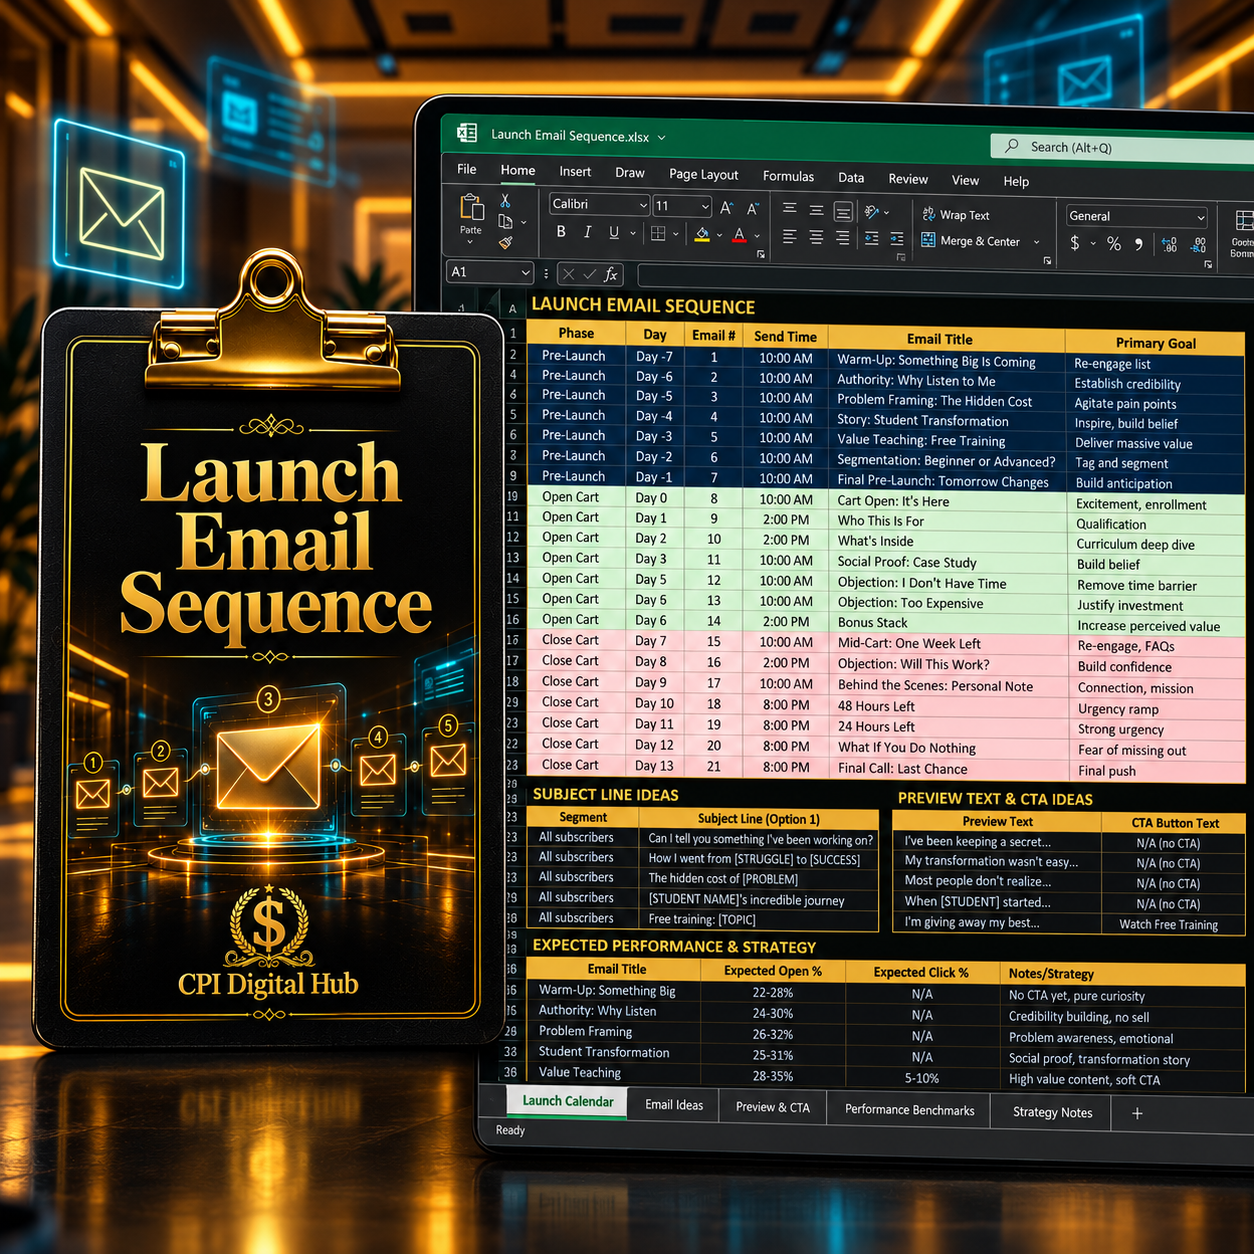1254x1254 pixels.
Task: Open the File menu
Action: pyautogui.click(x=467, y=169)
